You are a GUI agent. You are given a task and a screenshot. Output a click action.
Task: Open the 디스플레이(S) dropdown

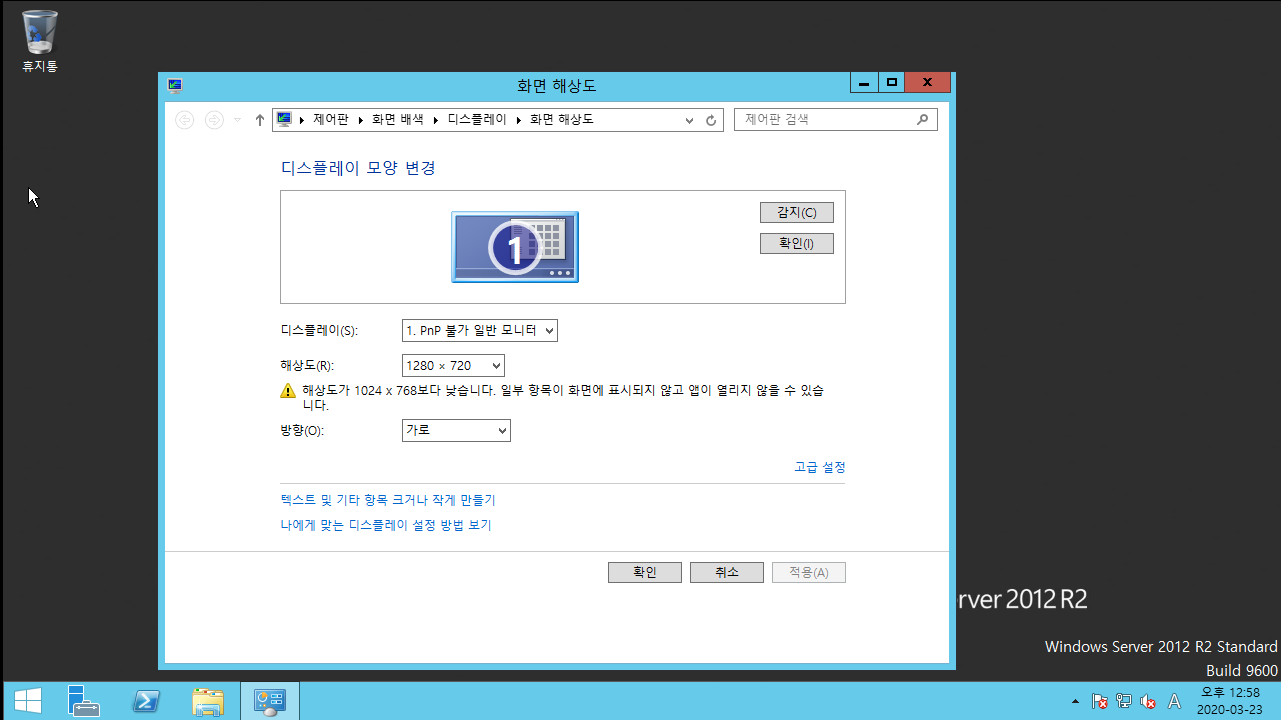click(x=480, y=331)
